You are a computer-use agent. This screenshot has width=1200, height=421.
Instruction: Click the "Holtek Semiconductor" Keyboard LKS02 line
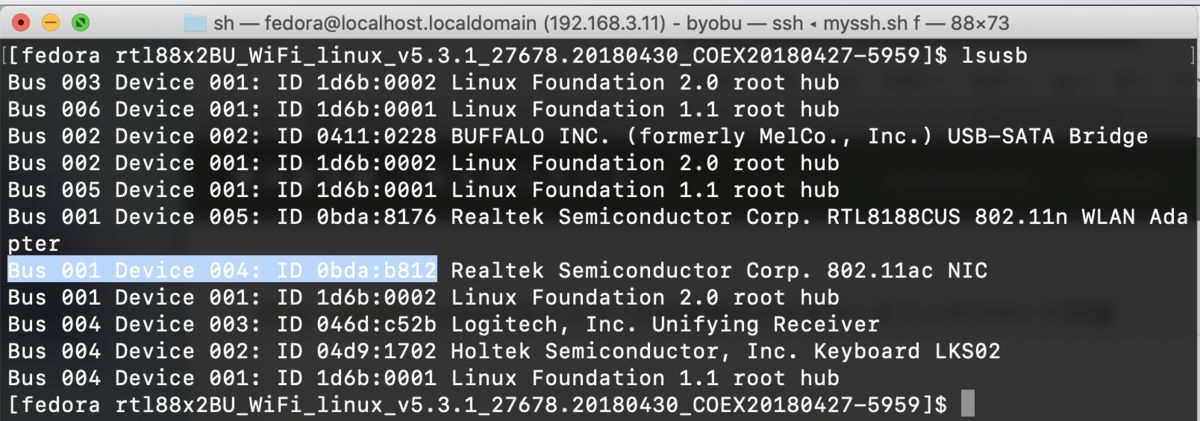coord(725,351)
